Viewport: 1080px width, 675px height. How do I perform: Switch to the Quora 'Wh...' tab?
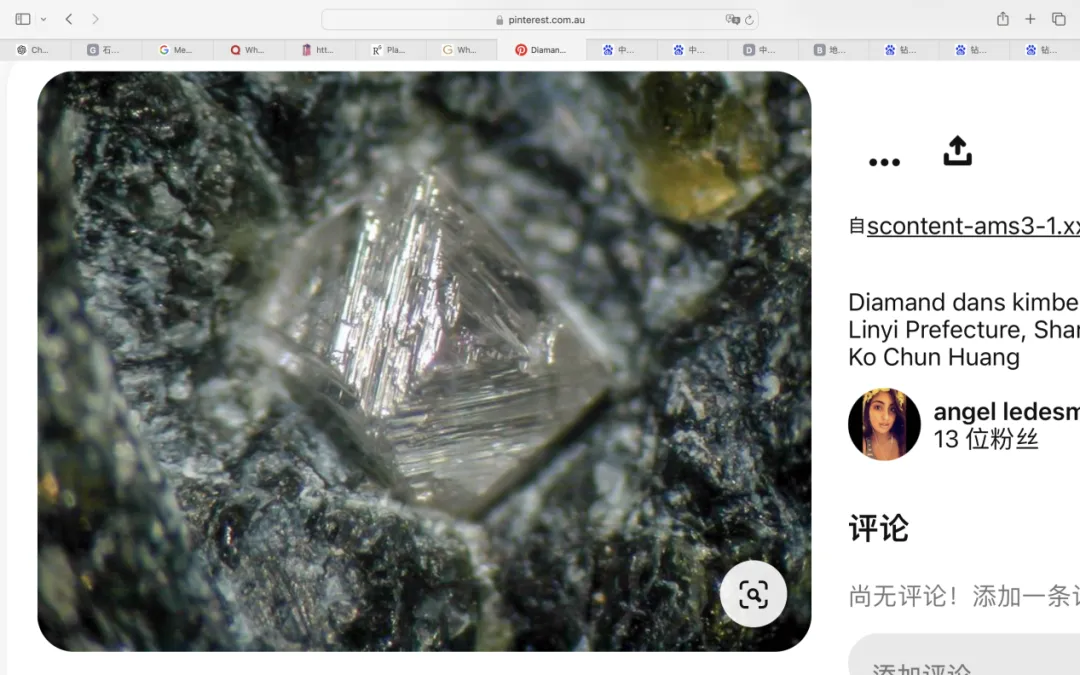click(x=248, y=50)
